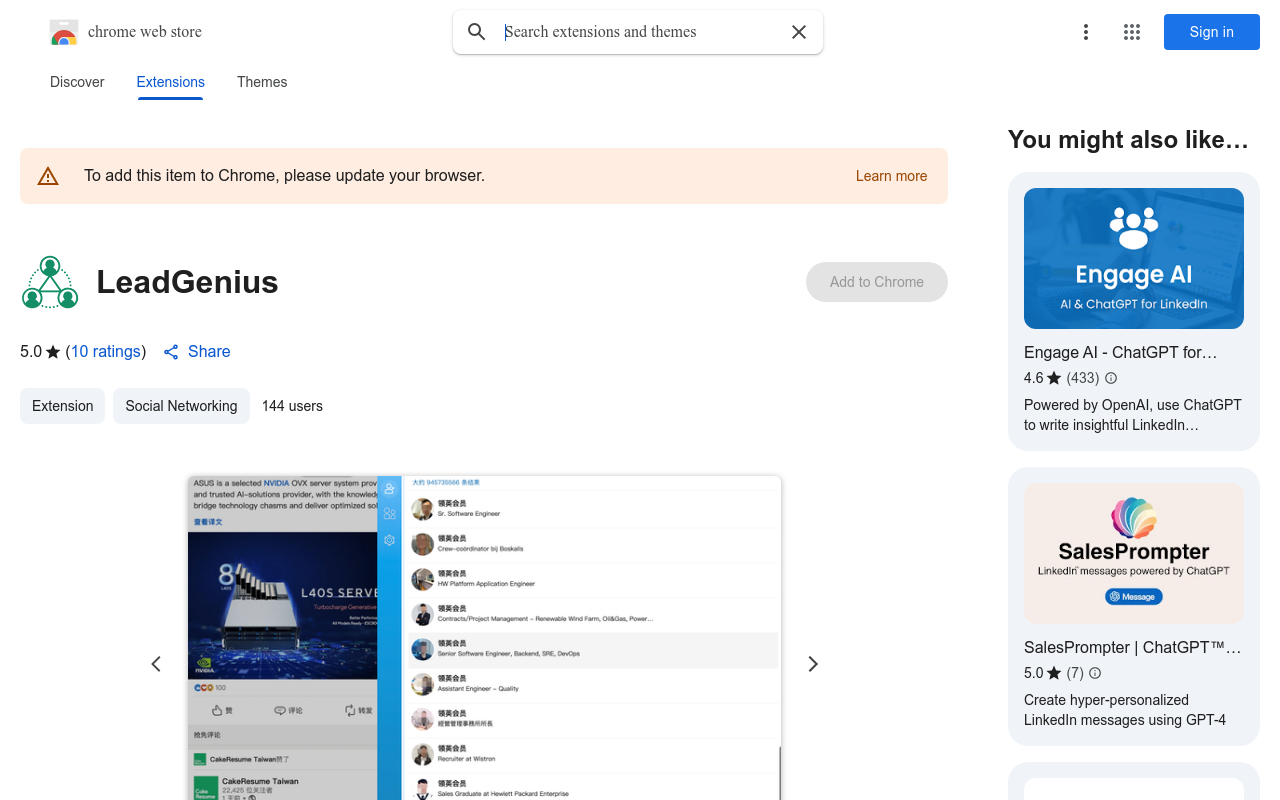The image size is (1280, 800).
Task: Open the 'Engage AI - ChatGPT for…' title
Action: [1121, 352]
